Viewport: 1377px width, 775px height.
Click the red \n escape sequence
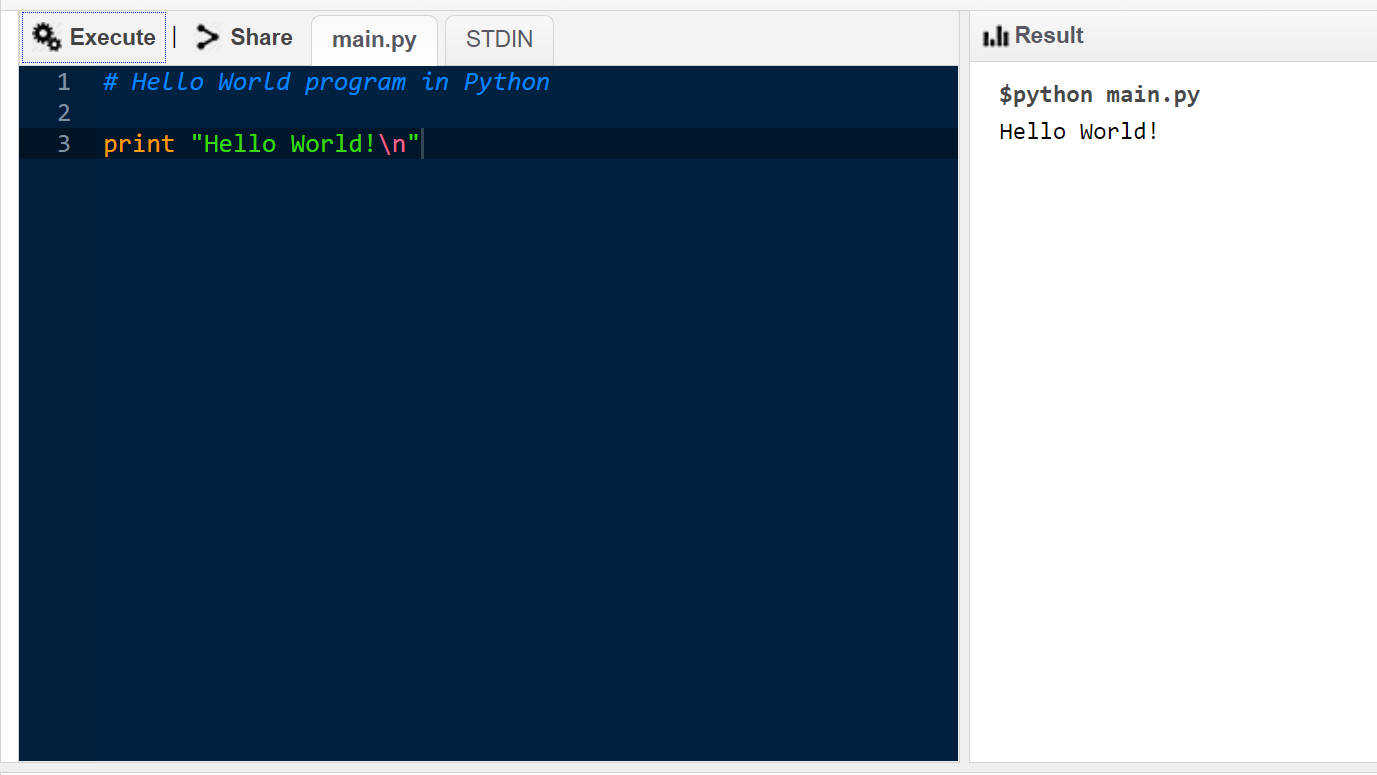tap(391, 144)
